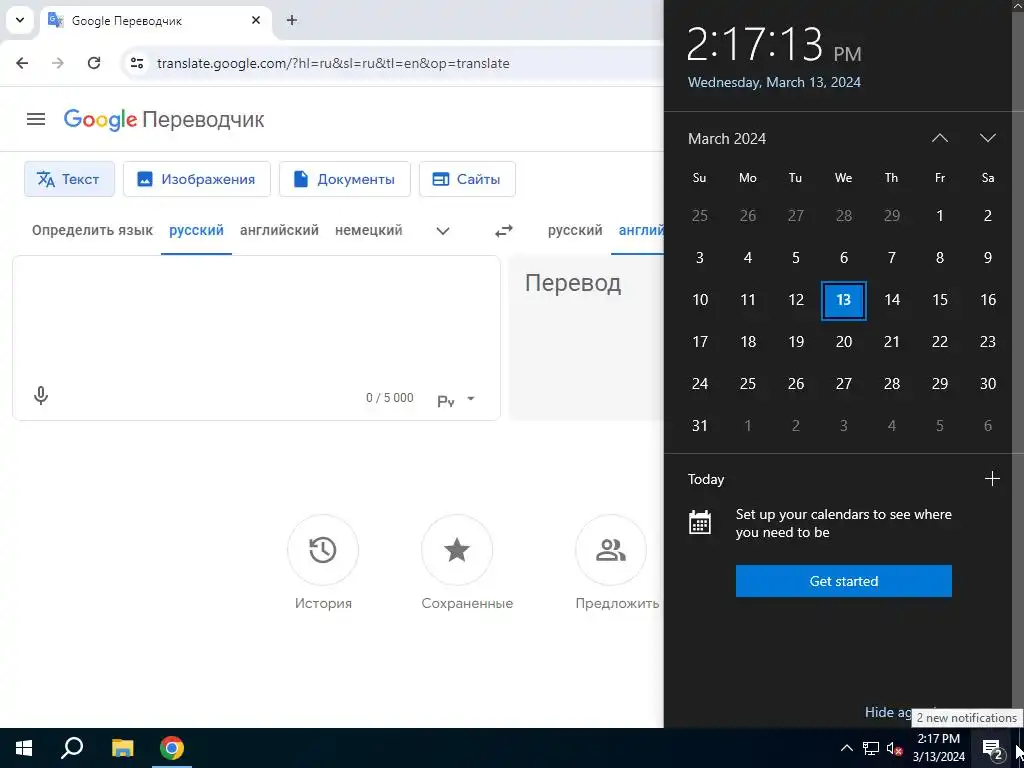Viewport: 1024px width, 768px height.
Task: Select March 13 in the calendar
Action: (x=844, y=300)
